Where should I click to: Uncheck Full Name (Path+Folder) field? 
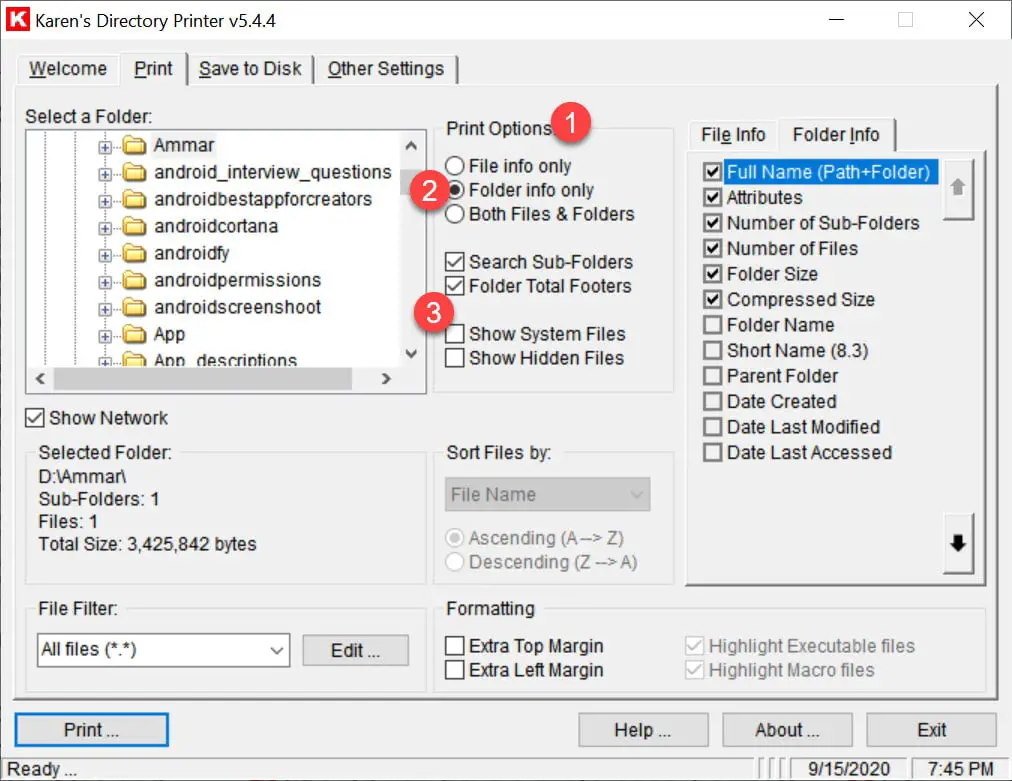click(x=713, y=172)
